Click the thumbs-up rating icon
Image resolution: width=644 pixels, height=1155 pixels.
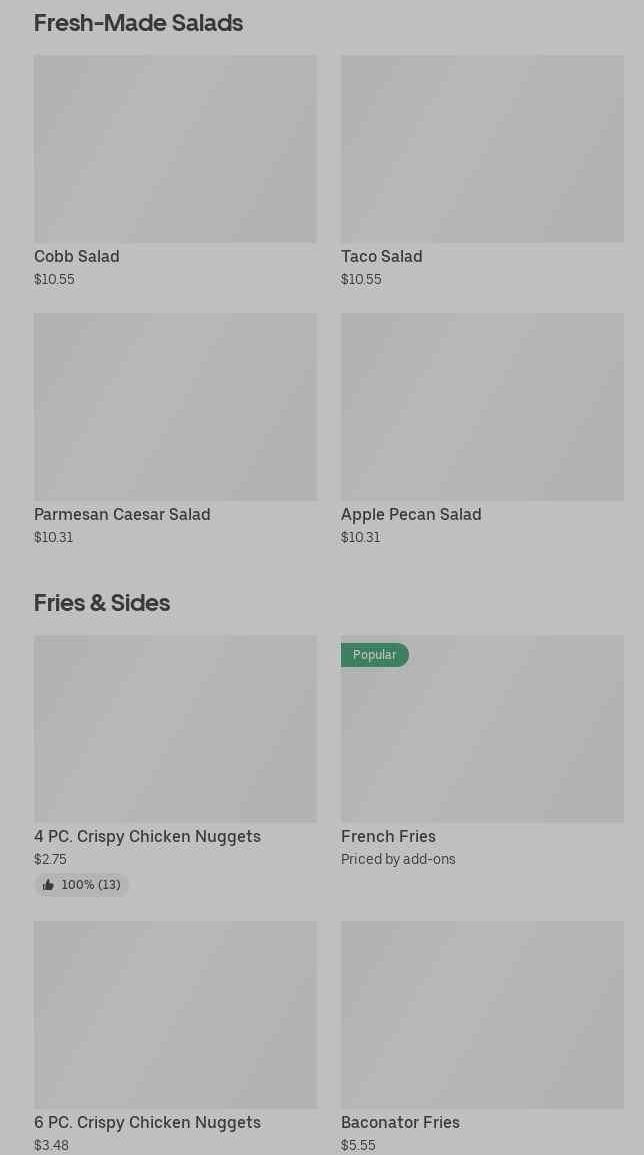click(48, 885)
